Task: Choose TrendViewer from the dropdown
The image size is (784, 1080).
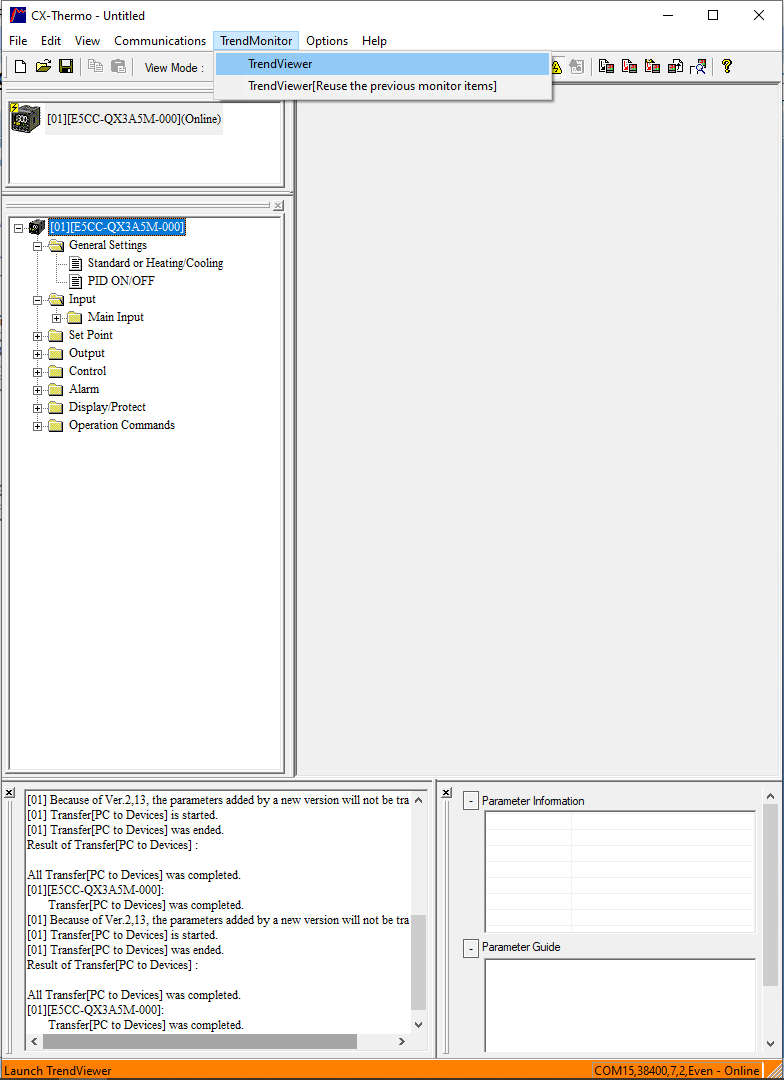Action: pos(382,64)
